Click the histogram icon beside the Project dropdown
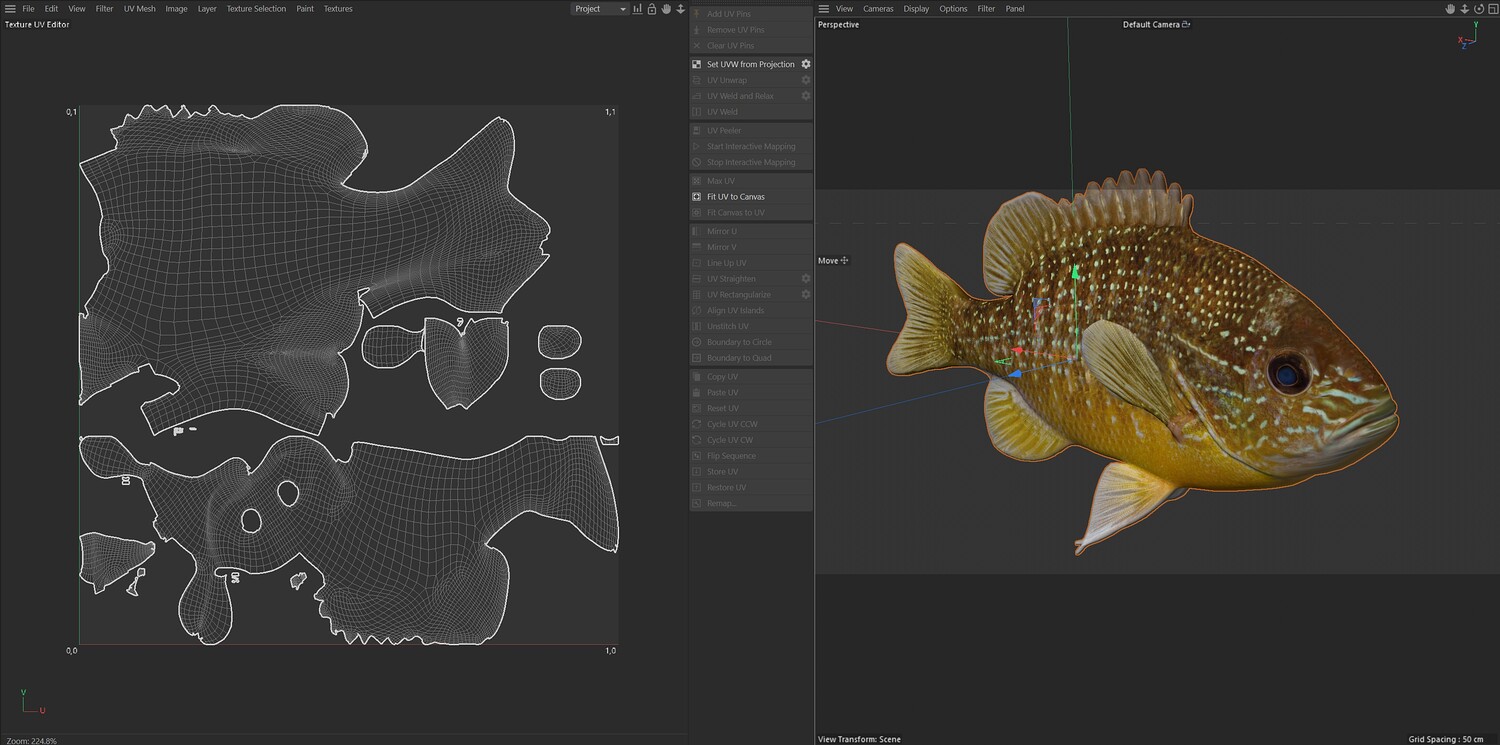Screen dimensions: 1500x745 click(x=638, y=9)
